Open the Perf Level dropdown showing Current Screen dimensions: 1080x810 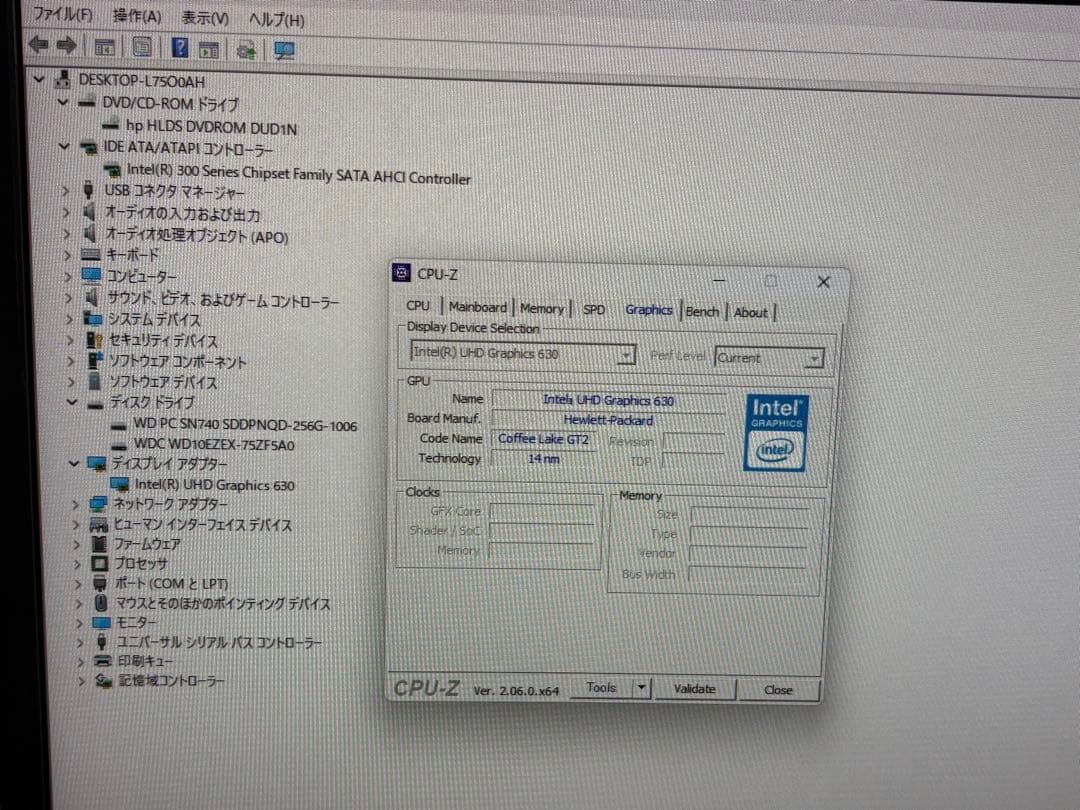click(x=816, y=357)
